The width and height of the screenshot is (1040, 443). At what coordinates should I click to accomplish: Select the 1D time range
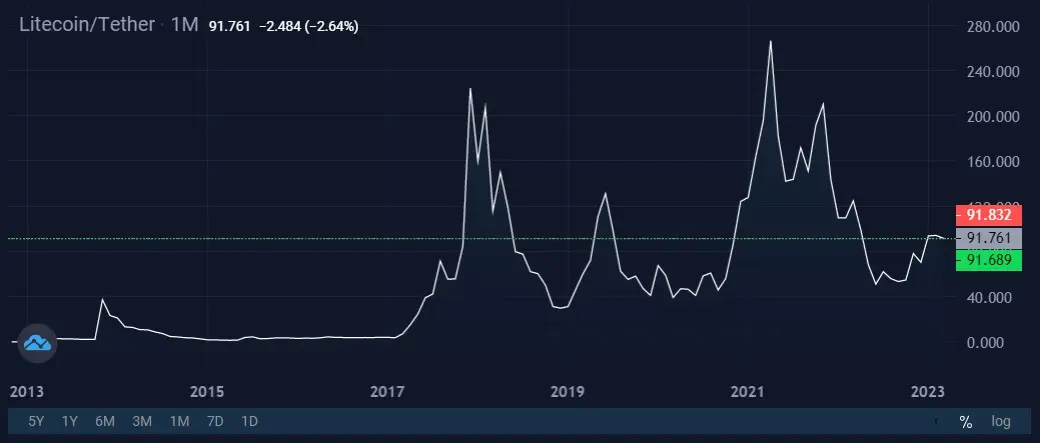tap(249, 421)
